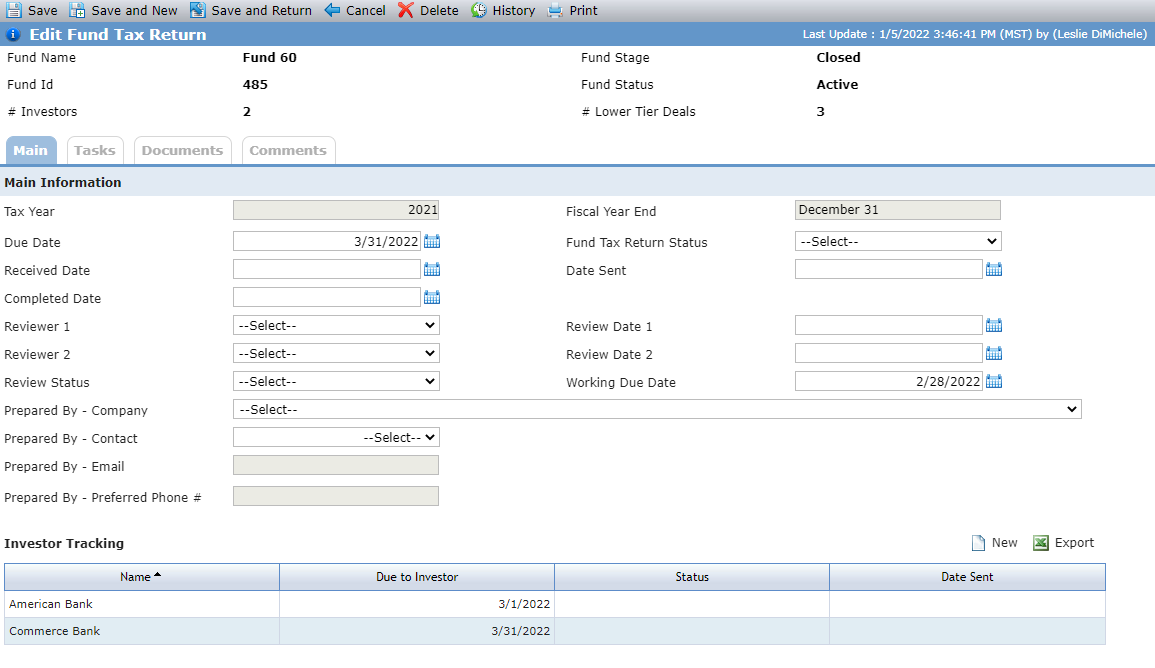Open the Completed Date calendar picker

click(x=432, y=298)
